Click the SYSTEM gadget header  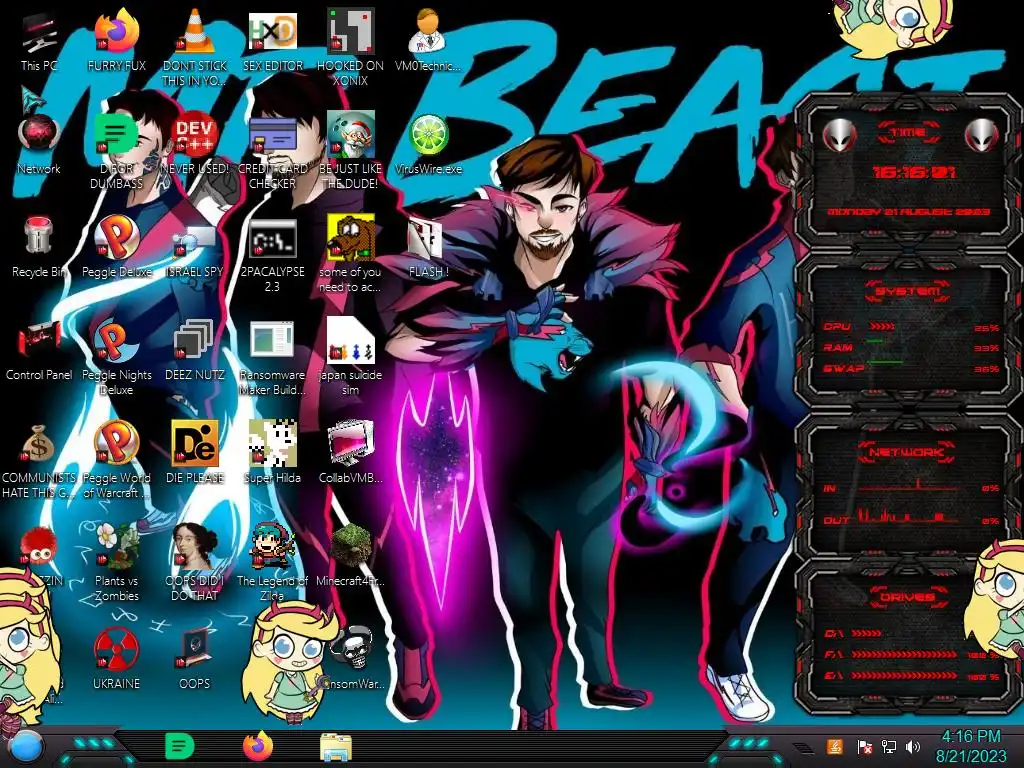[x=908, y=291]
